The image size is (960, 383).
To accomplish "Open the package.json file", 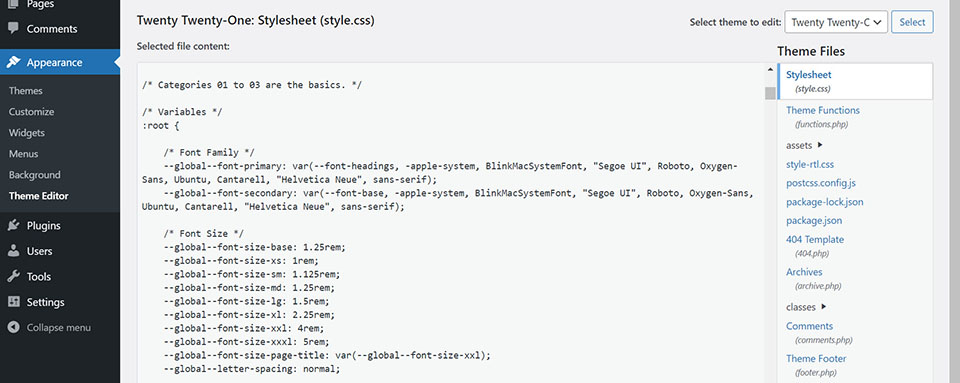I will click(x=814, y=220).
